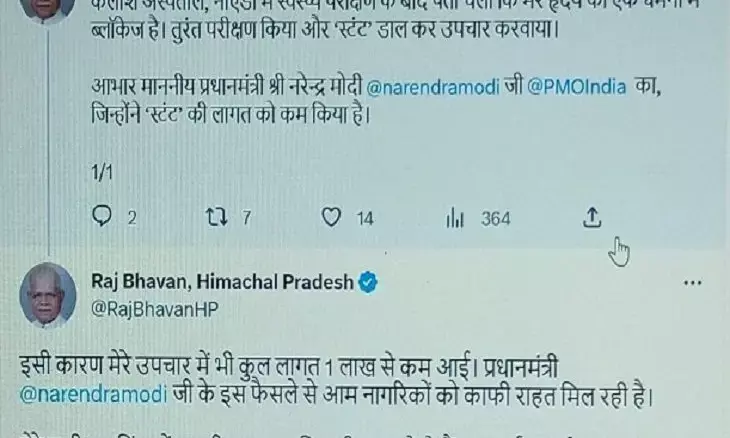Click the reply speech bubble icon
This screenshot has width=730, height=438.
tap(102, 216)
